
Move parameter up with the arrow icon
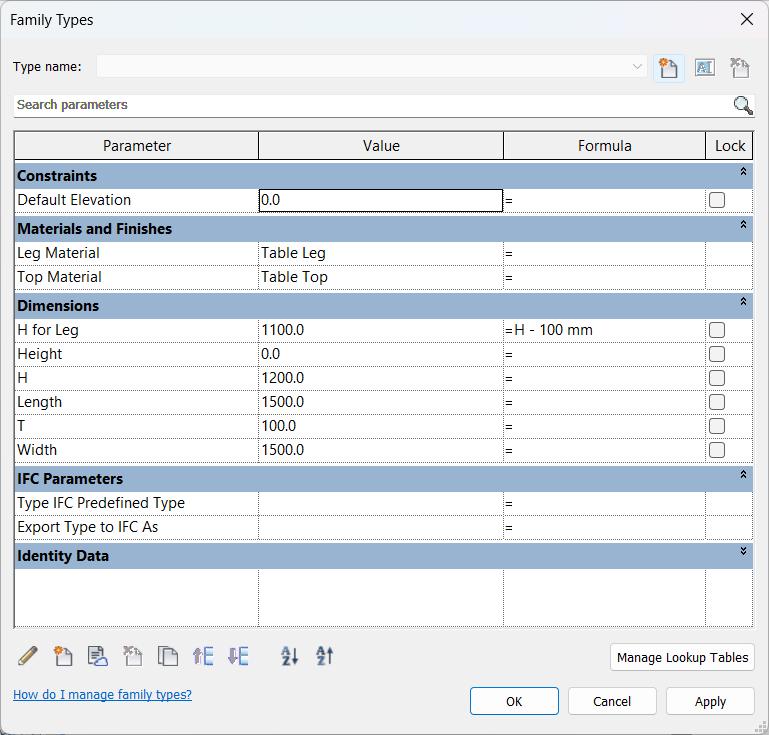coord(203,656)
